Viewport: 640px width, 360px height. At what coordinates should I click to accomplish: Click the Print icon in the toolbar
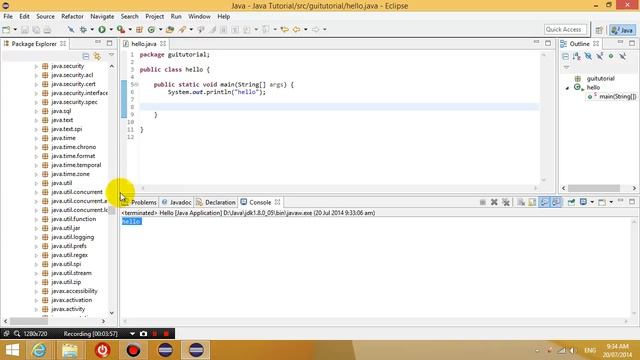pyautogui.click(x=47, y=29)
